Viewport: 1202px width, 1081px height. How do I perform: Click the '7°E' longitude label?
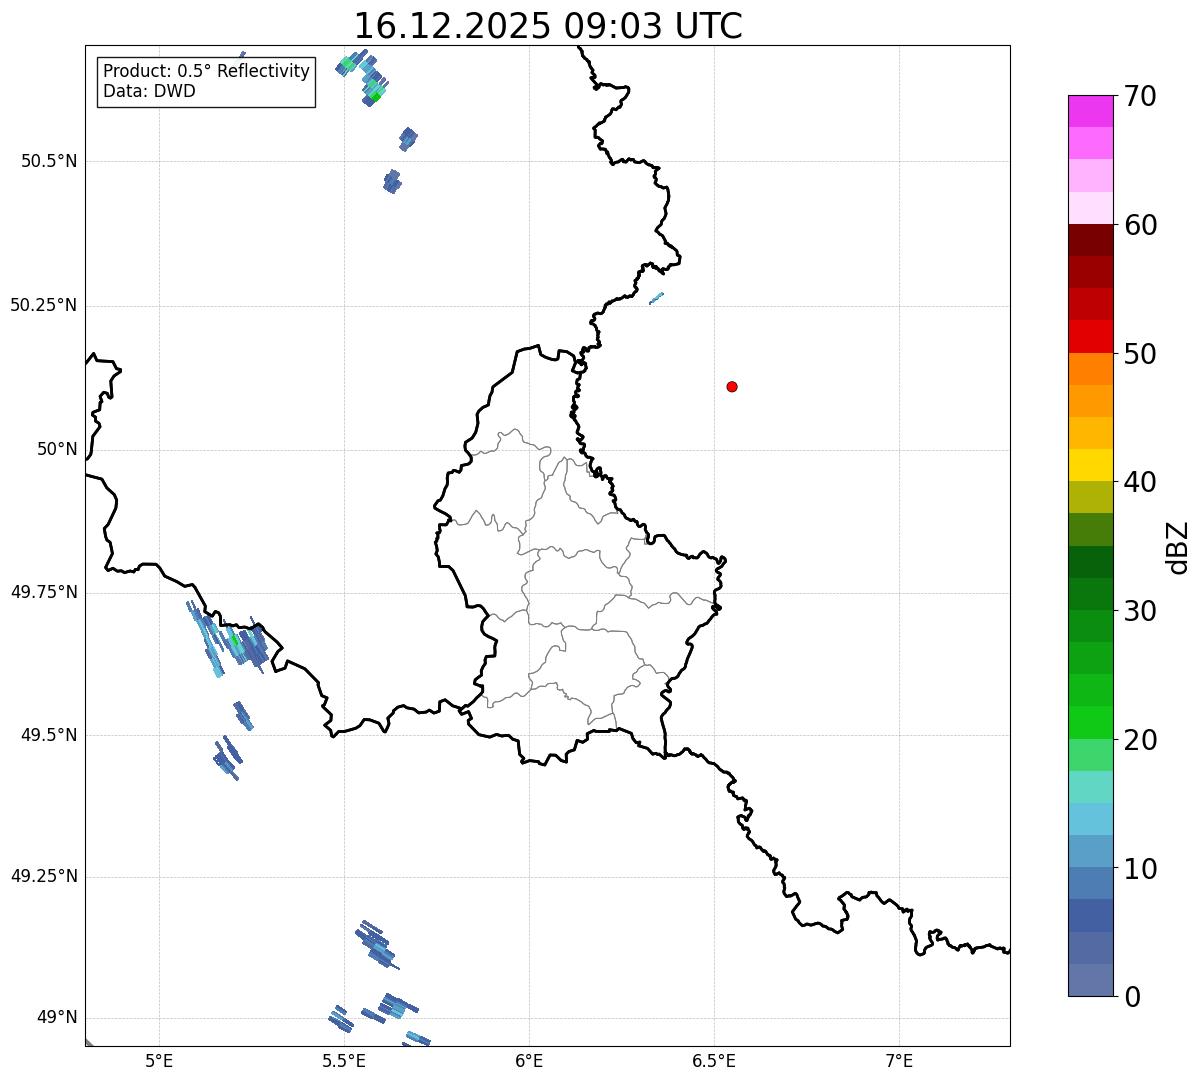tap(899, 1060)
